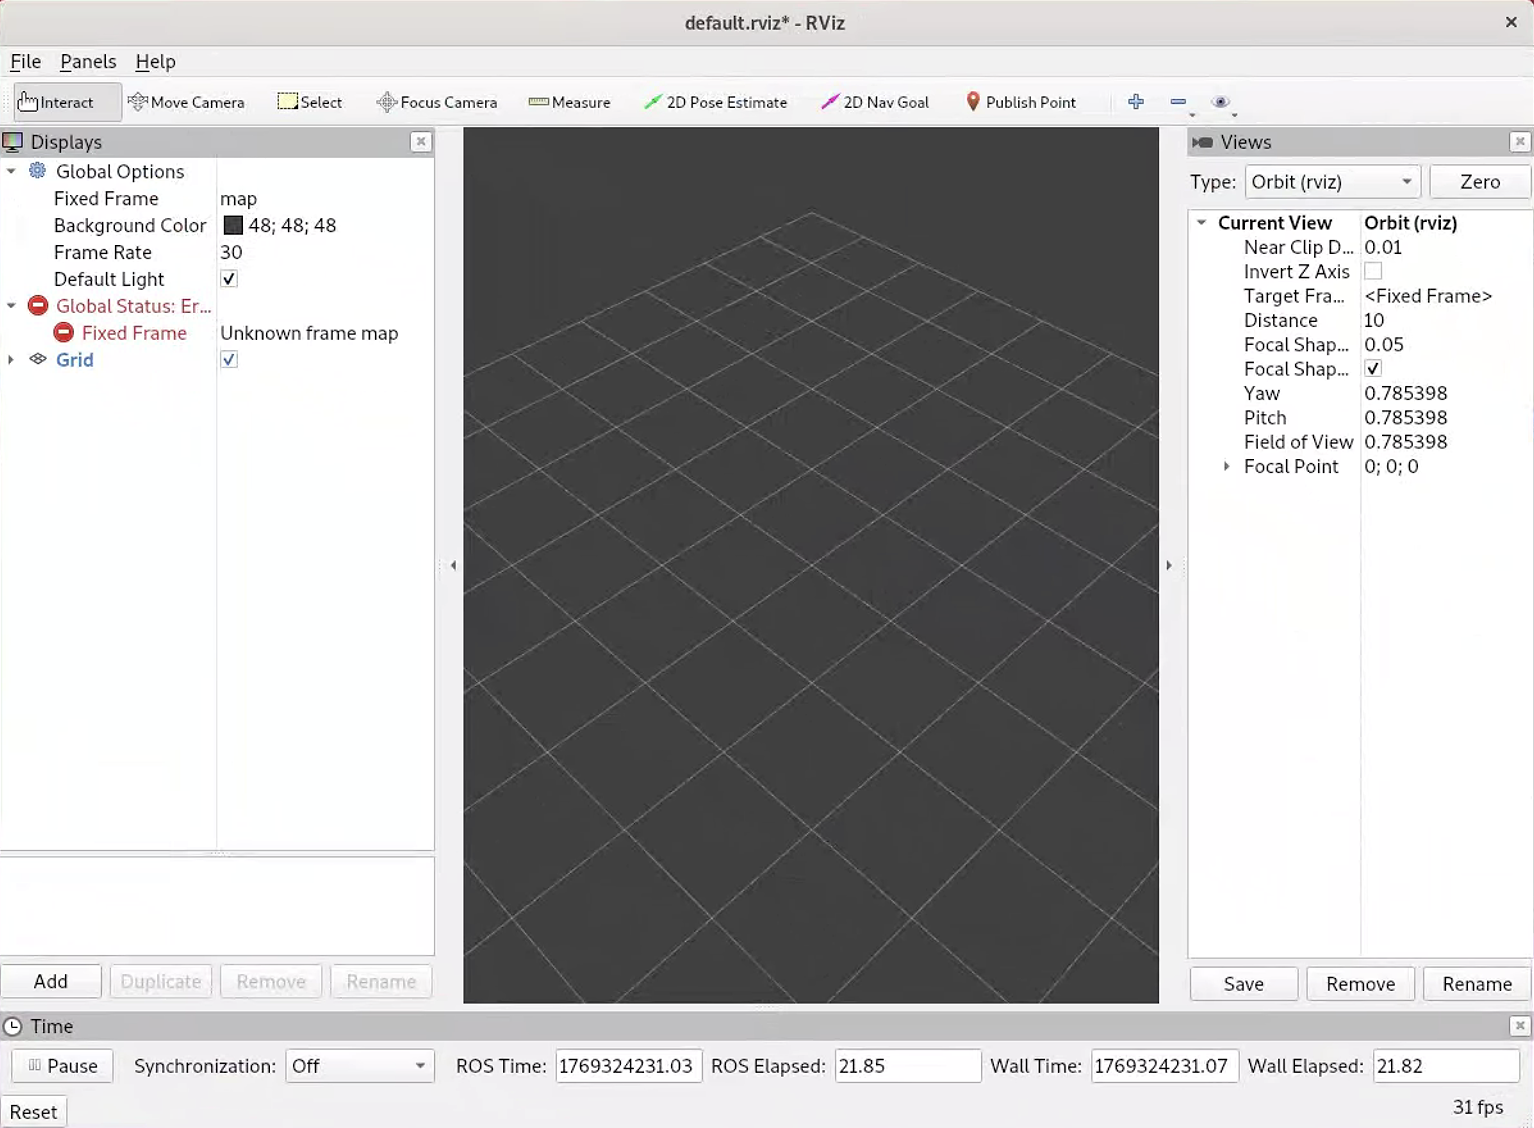This screenshot has width=1534, height=1128.
Task: Open the Panels menu
Action: pyautogui.click(x=88, y=61)
